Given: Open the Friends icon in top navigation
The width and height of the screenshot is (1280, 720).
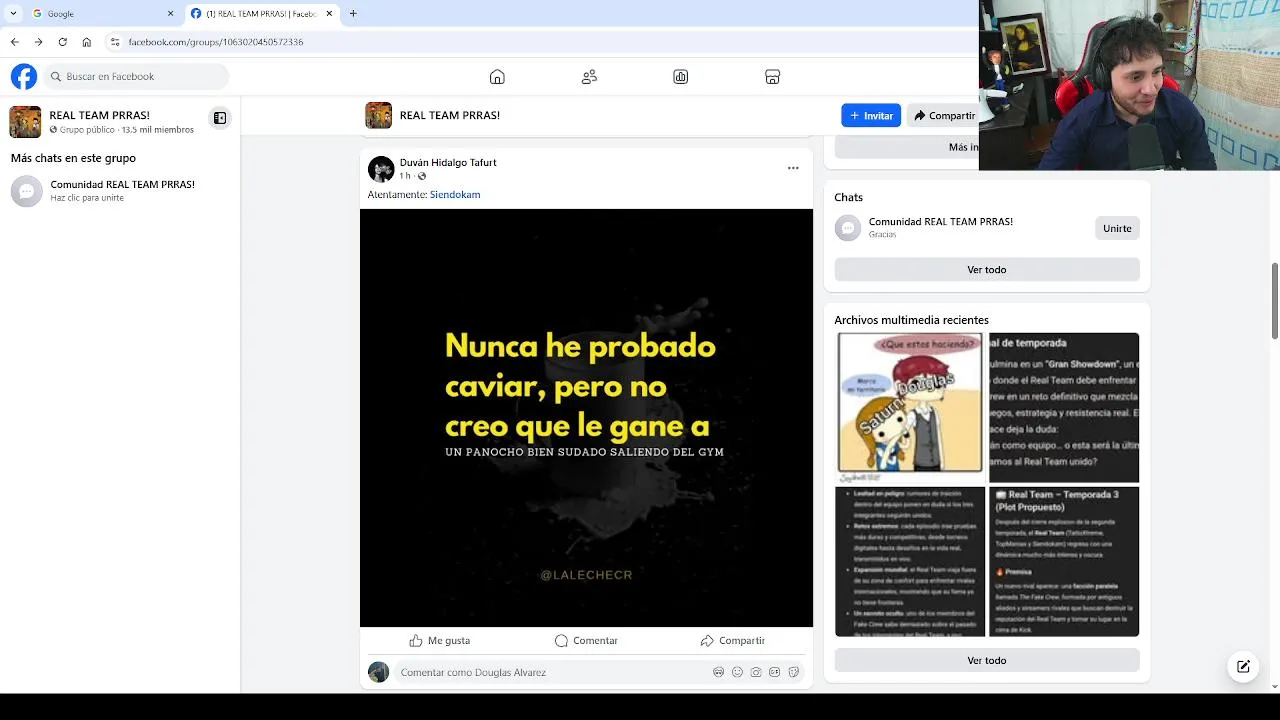Looking at the screenshot, I should [589, 77].
